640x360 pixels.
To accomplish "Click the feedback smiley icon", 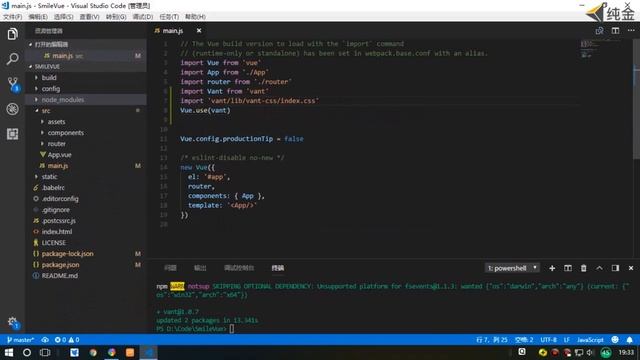I will click(x=615, y=340).
